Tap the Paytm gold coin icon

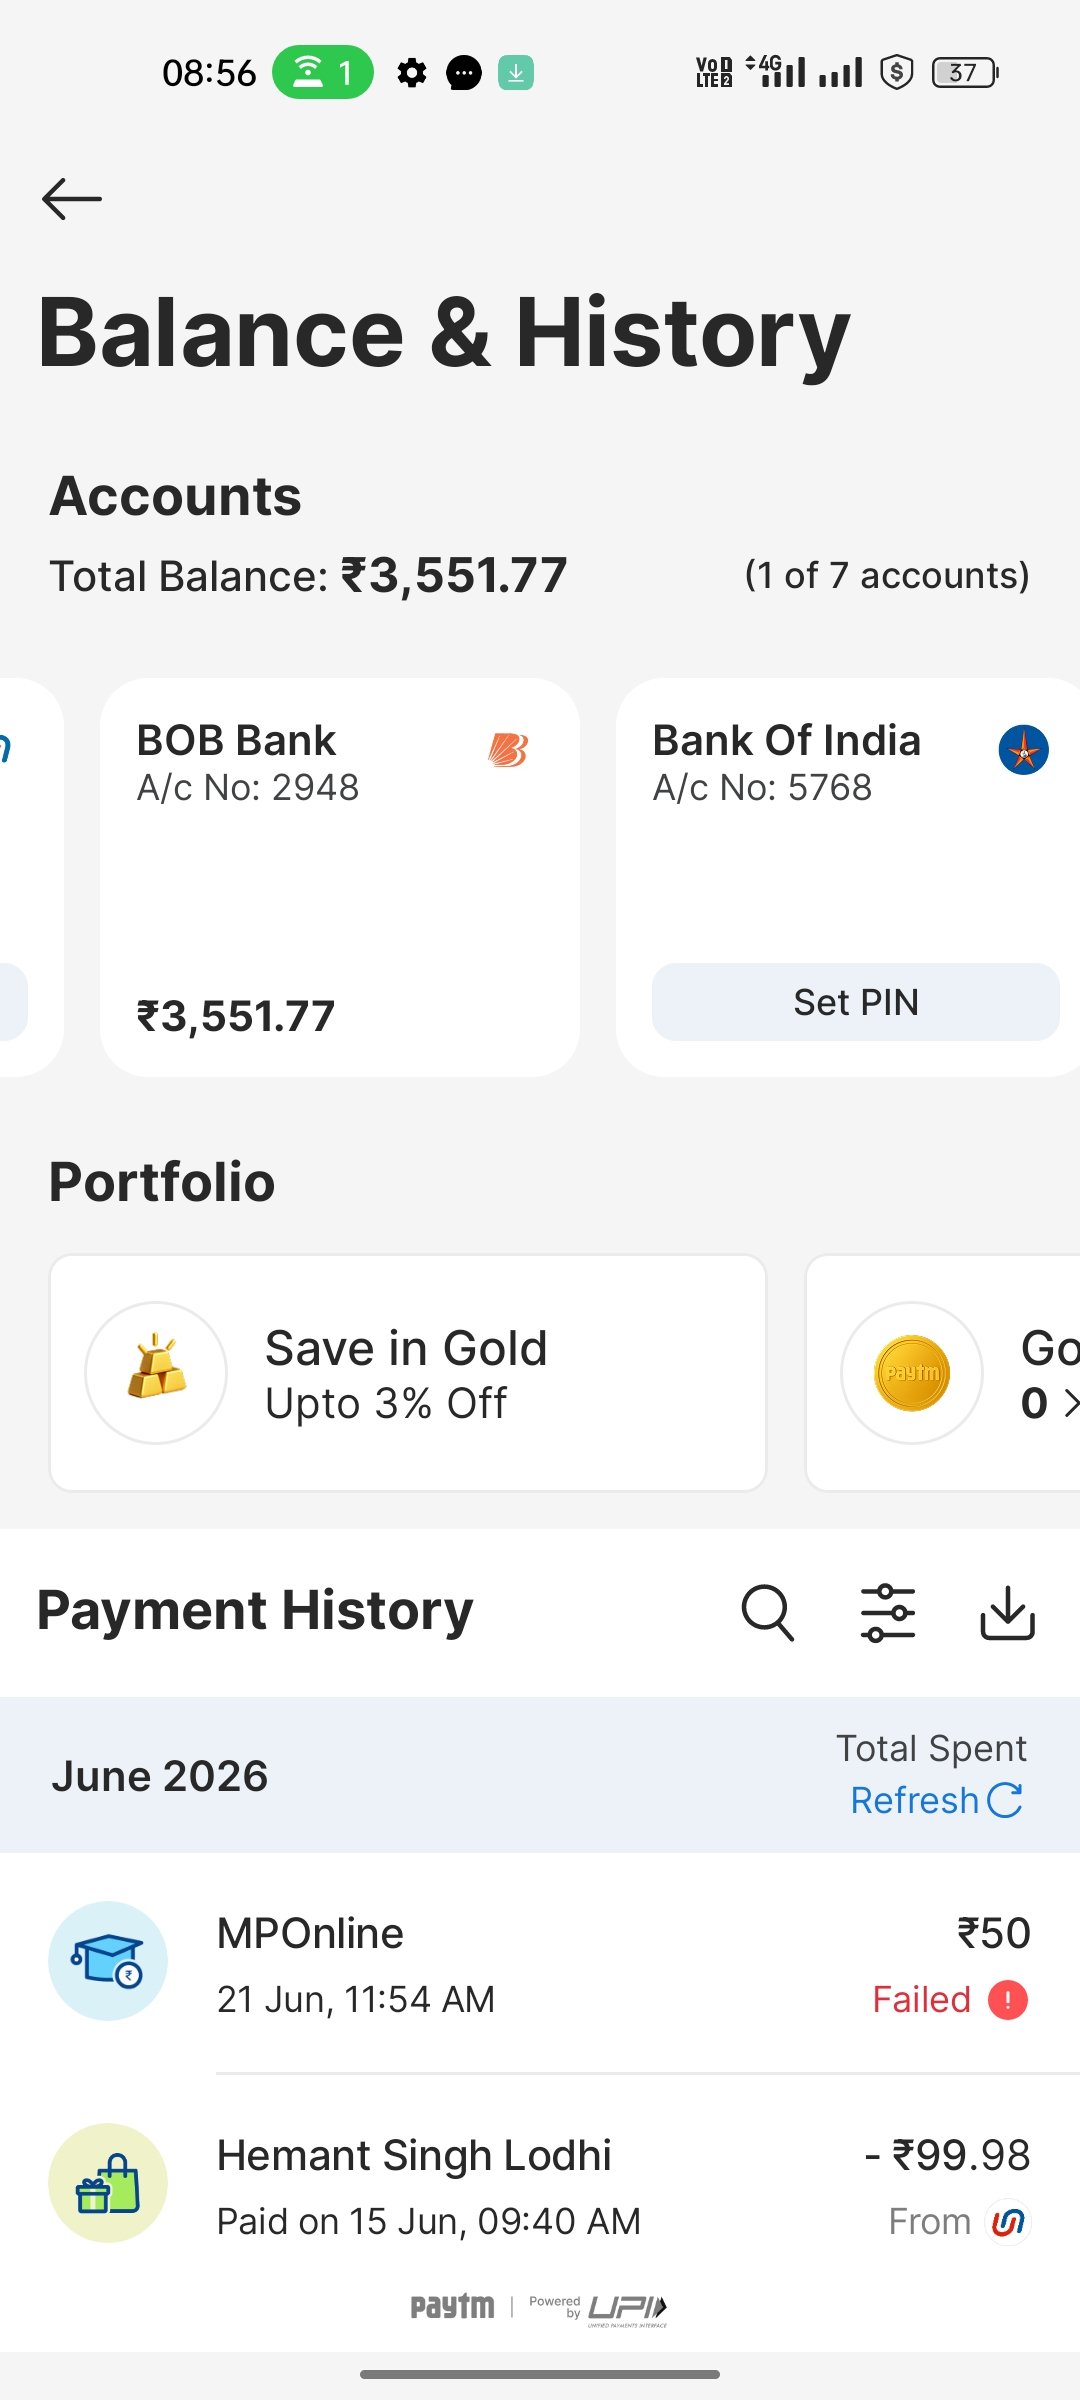click(x=912, y=1372)
